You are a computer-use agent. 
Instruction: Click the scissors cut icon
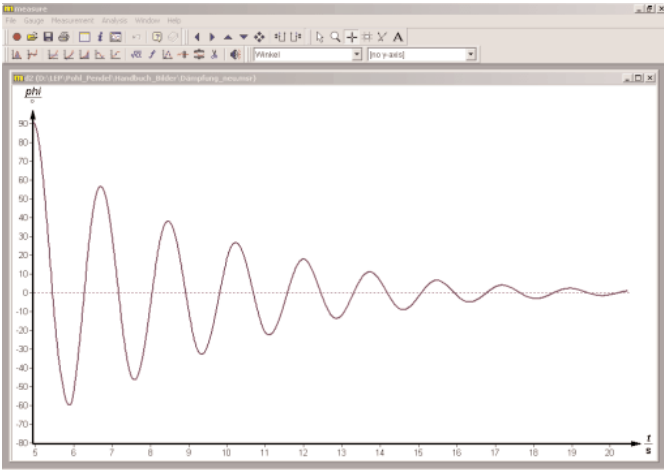pos(214,54)
